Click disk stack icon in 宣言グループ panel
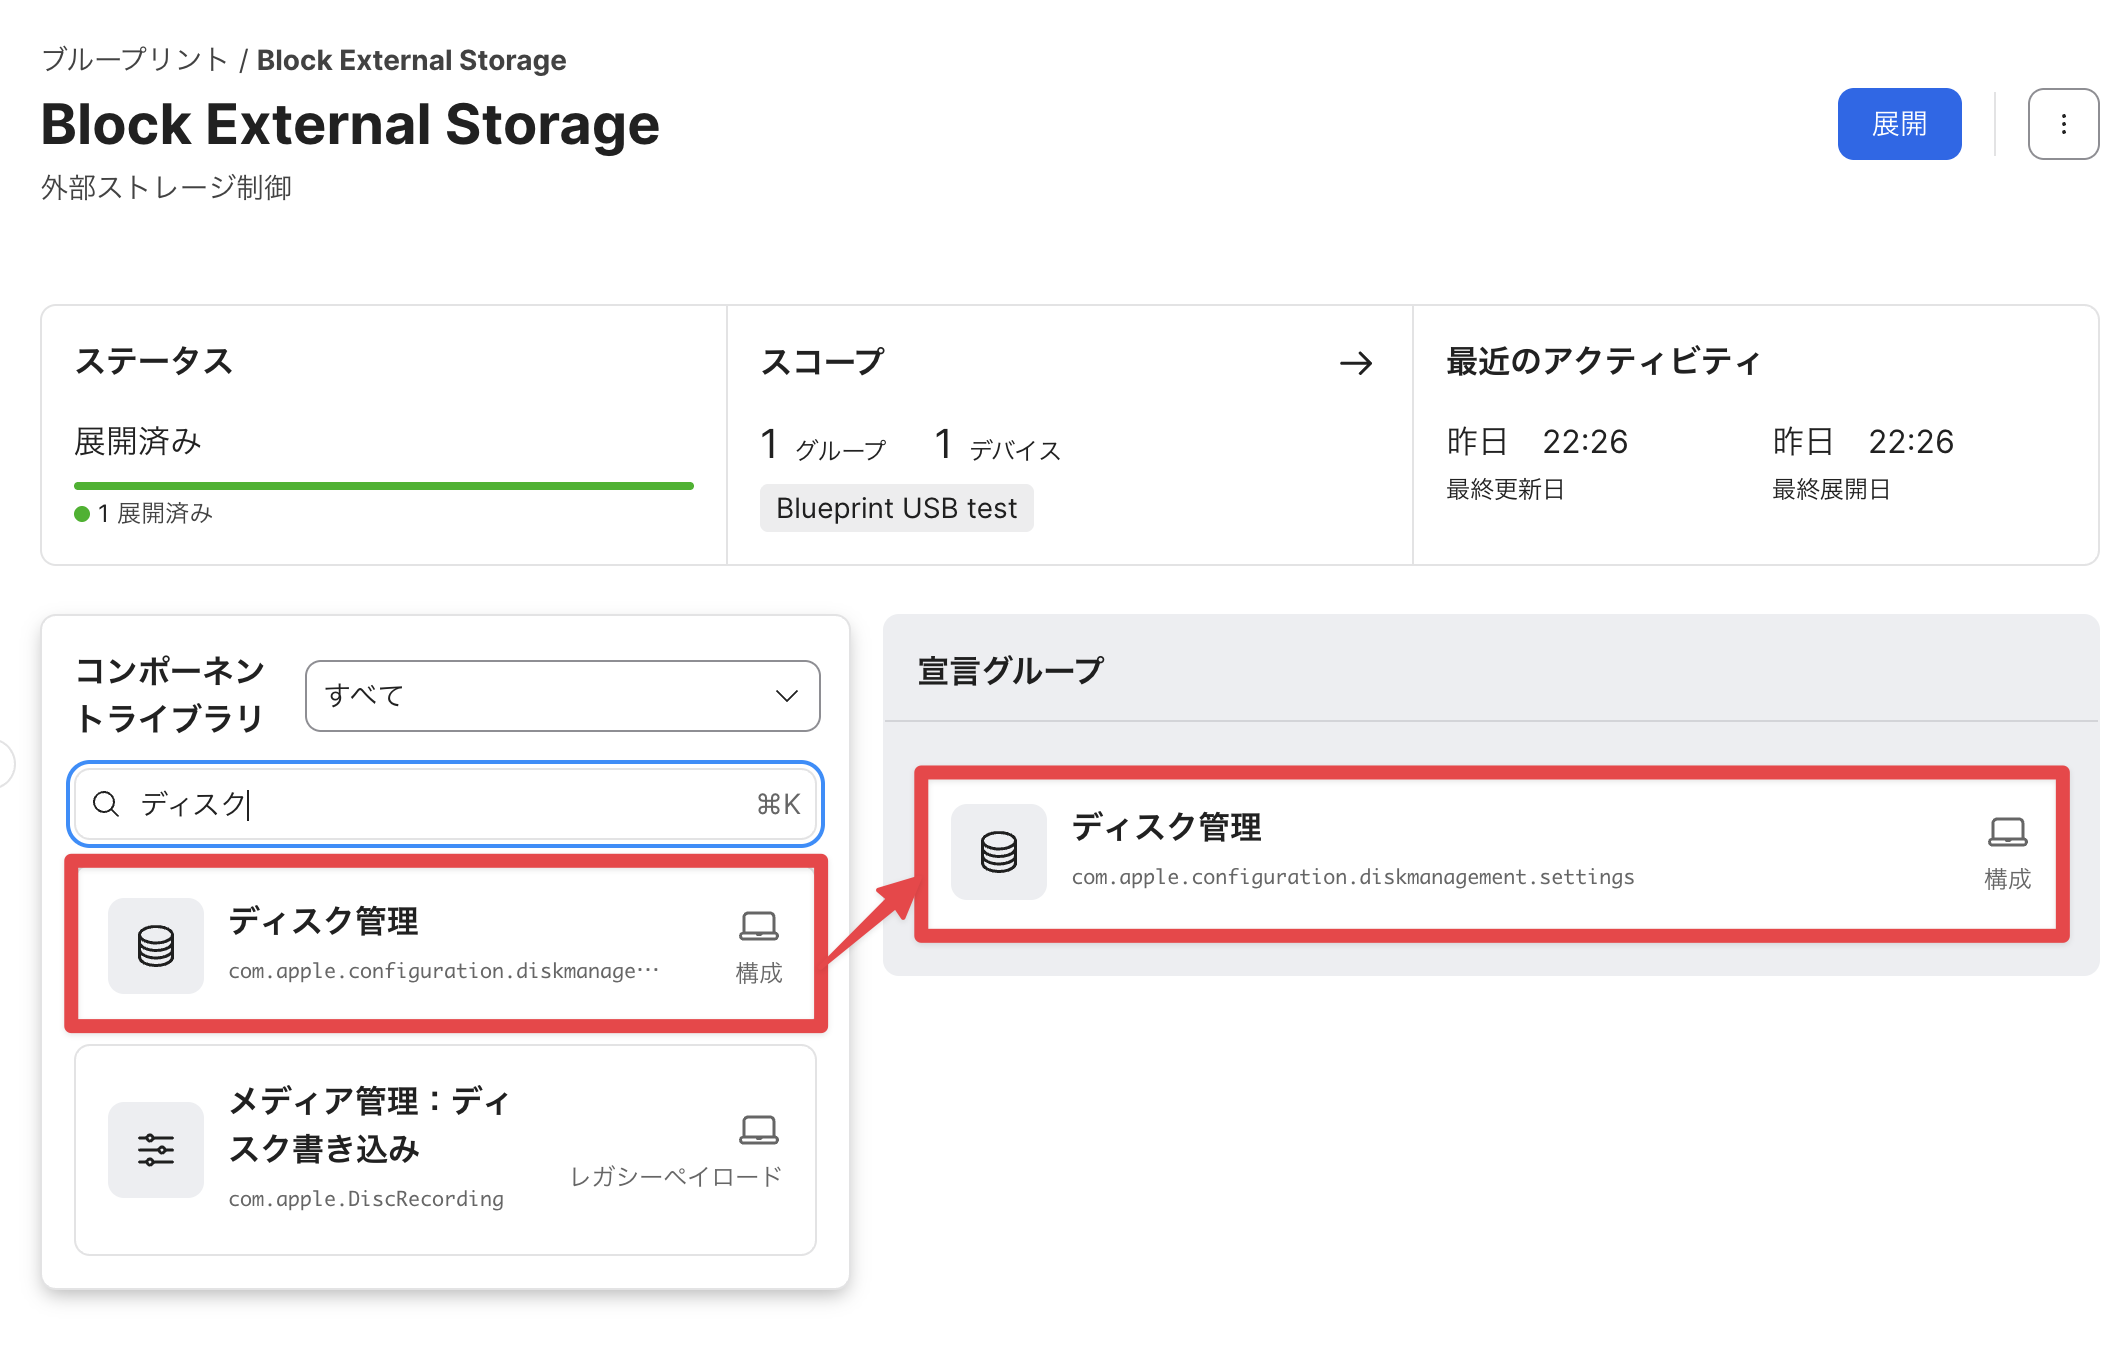The height and width of the screenshot is (1366, 2120). (998, 851)
